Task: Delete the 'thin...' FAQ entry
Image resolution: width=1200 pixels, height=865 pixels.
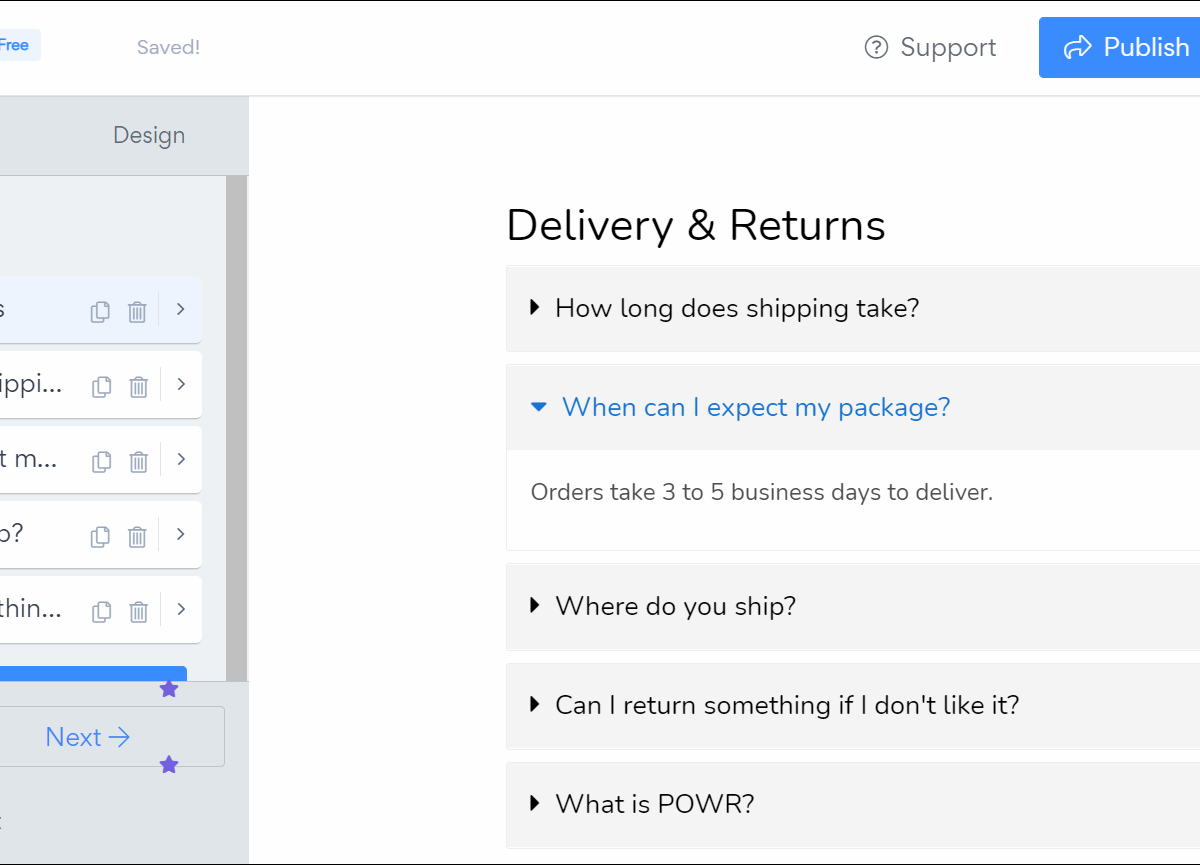Action: pyautogui.click(x=139, y=611)
